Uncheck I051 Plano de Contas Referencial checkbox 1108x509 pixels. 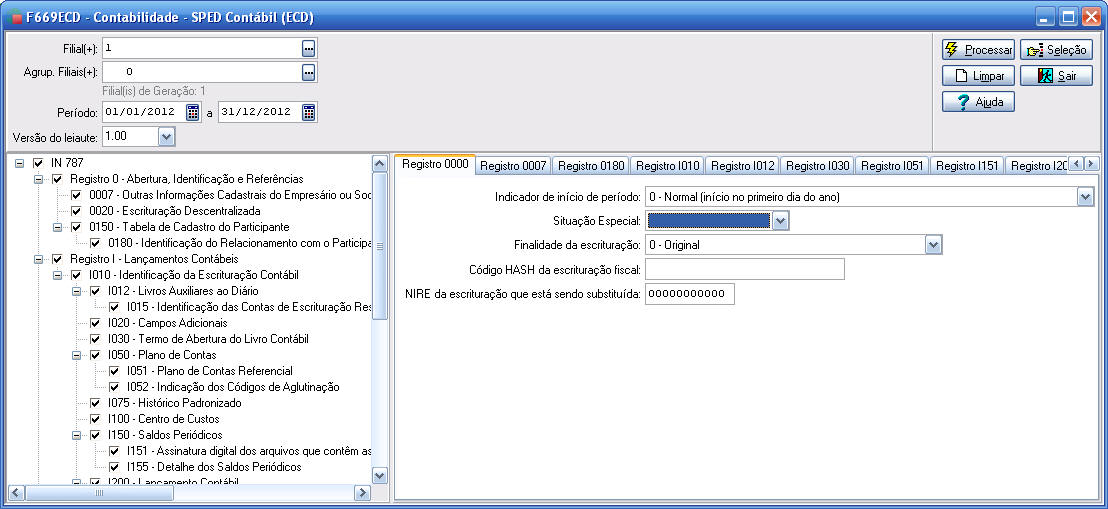114,371
